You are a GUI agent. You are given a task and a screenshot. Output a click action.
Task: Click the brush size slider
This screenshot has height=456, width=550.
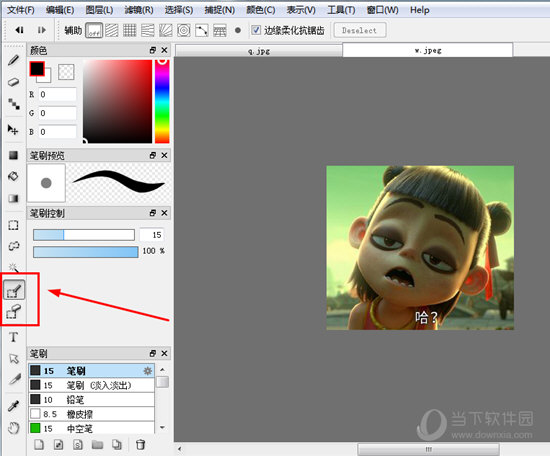84,235
